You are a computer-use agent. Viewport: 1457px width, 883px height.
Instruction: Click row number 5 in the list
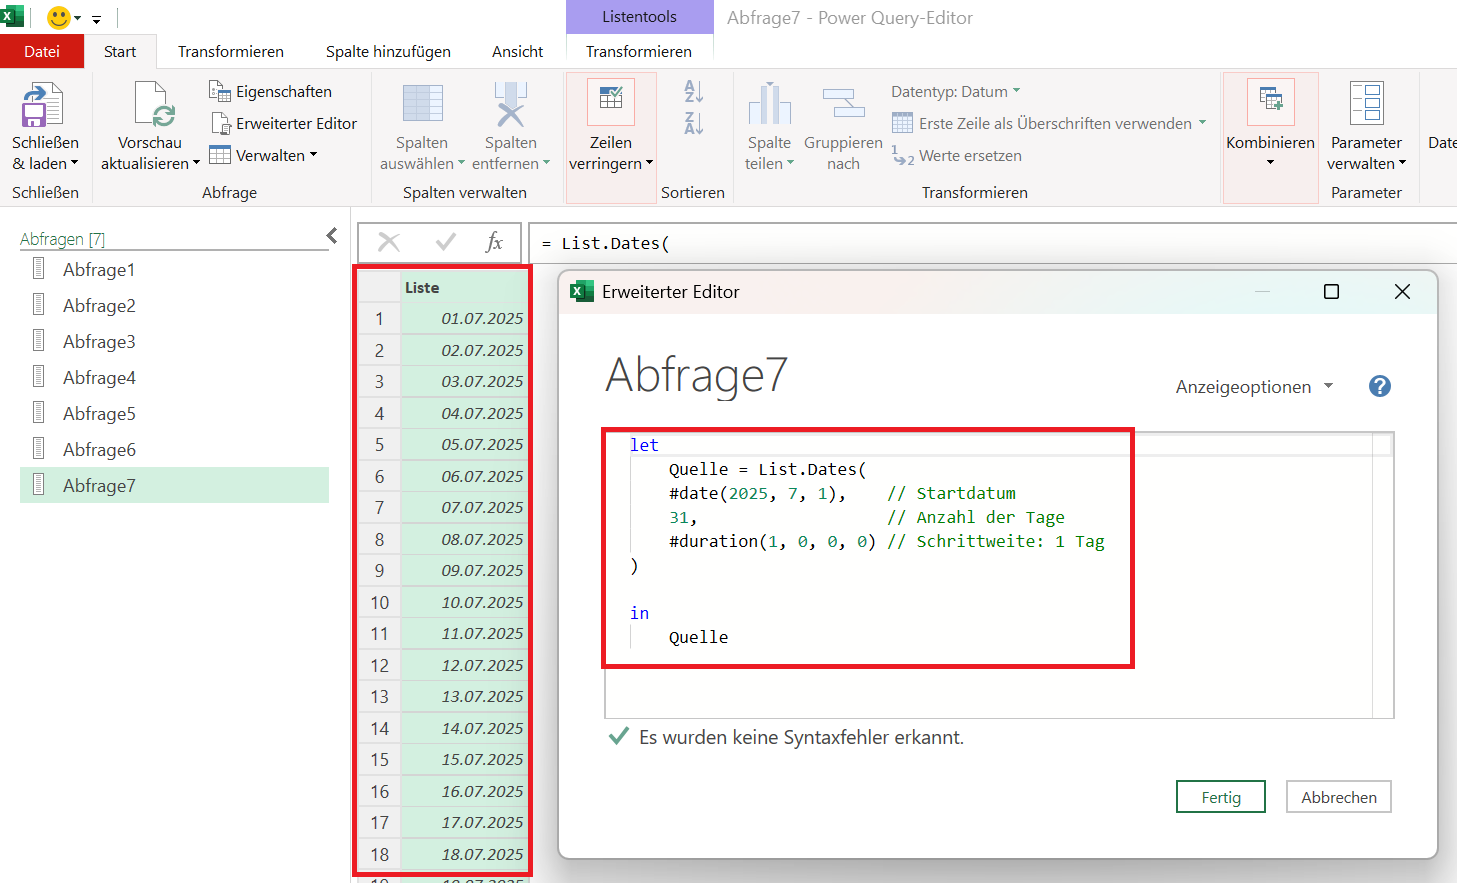[379, 444]
